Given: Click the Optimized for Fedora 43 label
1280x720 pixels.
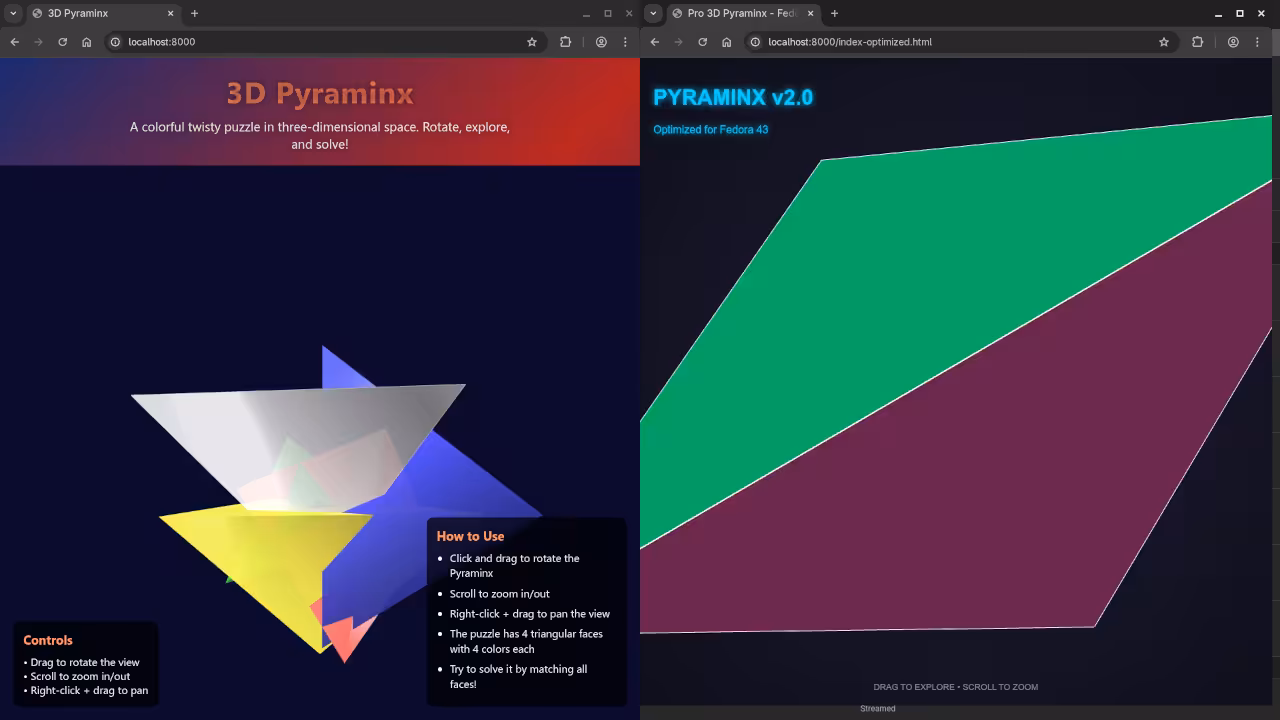Looking at the screenshot, I should point(710,129).
